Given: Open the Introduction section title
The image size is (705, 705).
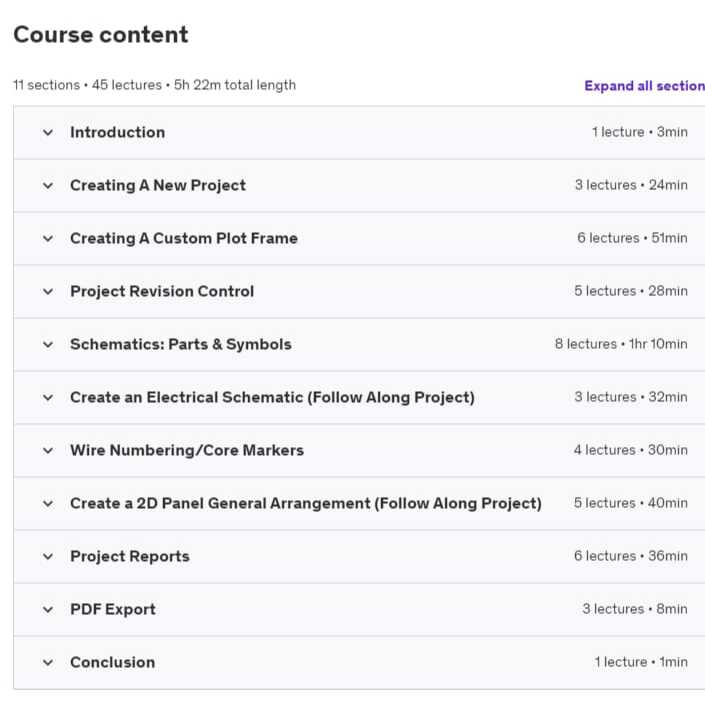Looking at the screenshot, I should point(117,132).
